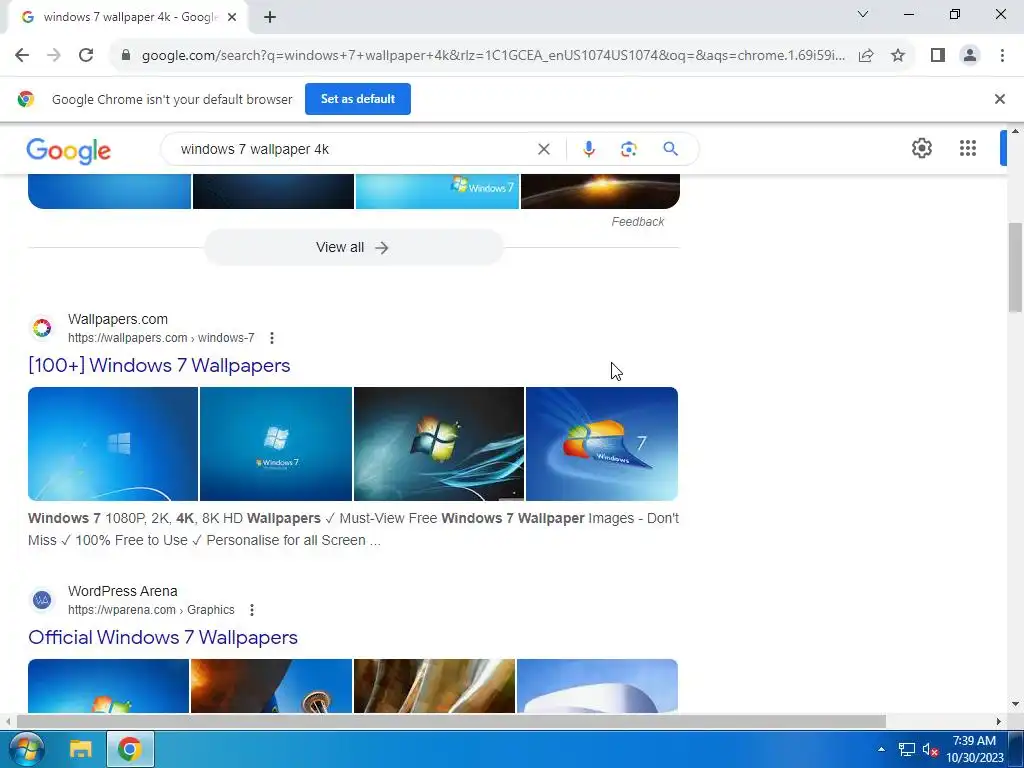Search by image with Google Lens icon
This screenshot has height=768, width=1024.
(x=628, y=150)
